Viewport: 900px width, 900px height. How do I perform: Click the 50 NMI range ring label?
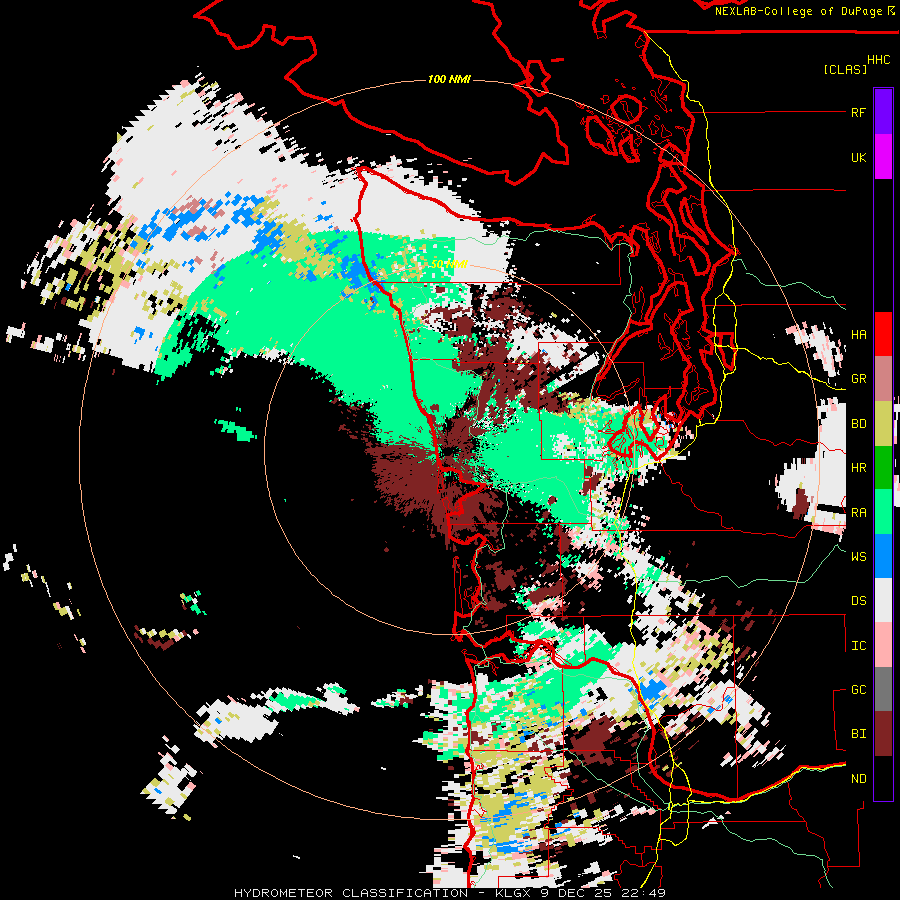coord(449,264)
